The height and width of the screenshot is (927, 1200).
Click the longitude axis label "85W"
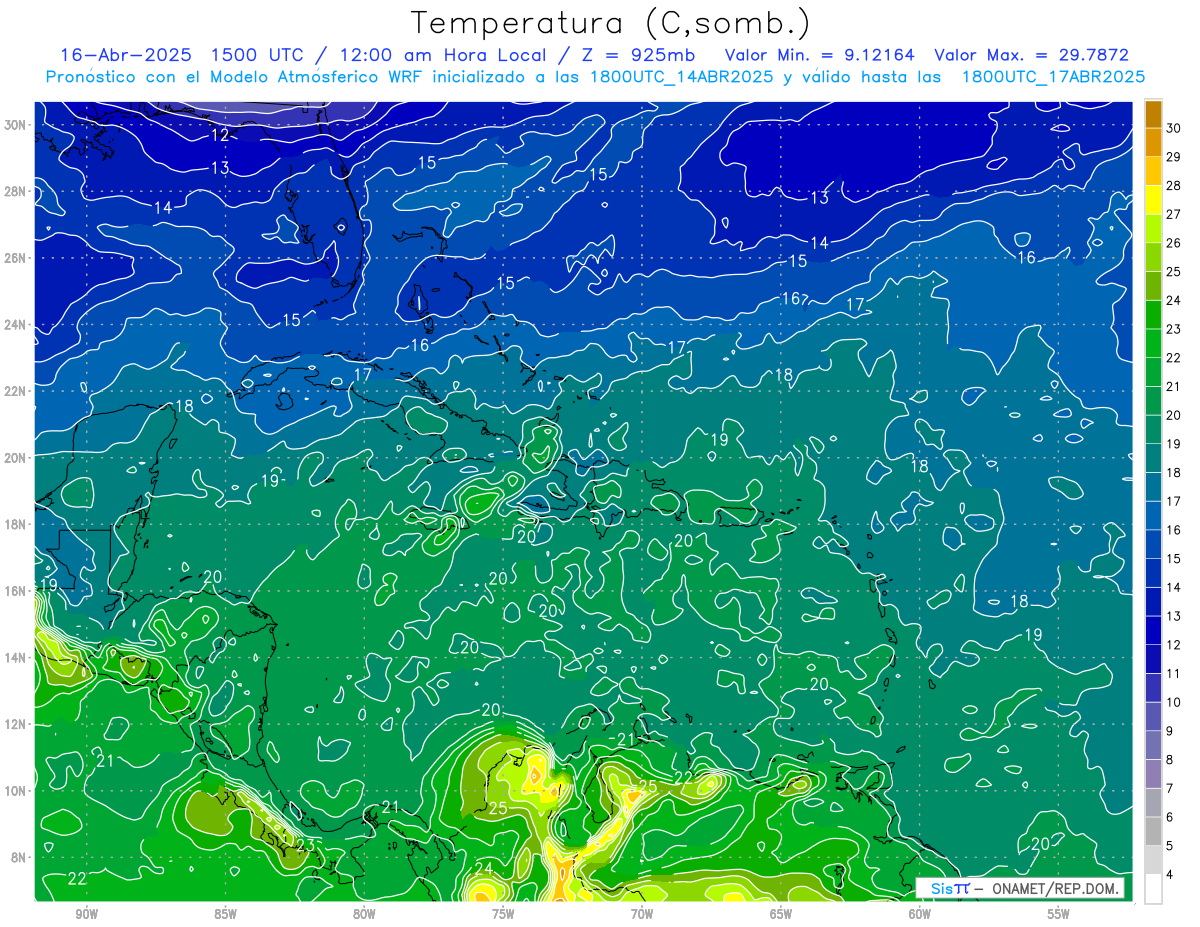pos(225,914)
